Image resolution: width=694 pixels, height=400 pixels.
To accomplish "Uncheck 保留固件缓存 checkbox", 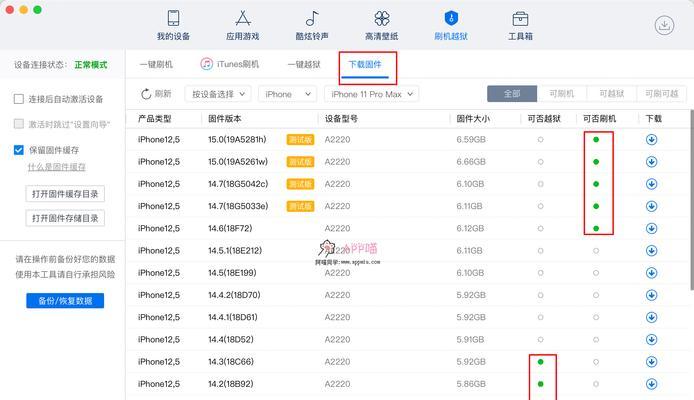I will 19,150.
